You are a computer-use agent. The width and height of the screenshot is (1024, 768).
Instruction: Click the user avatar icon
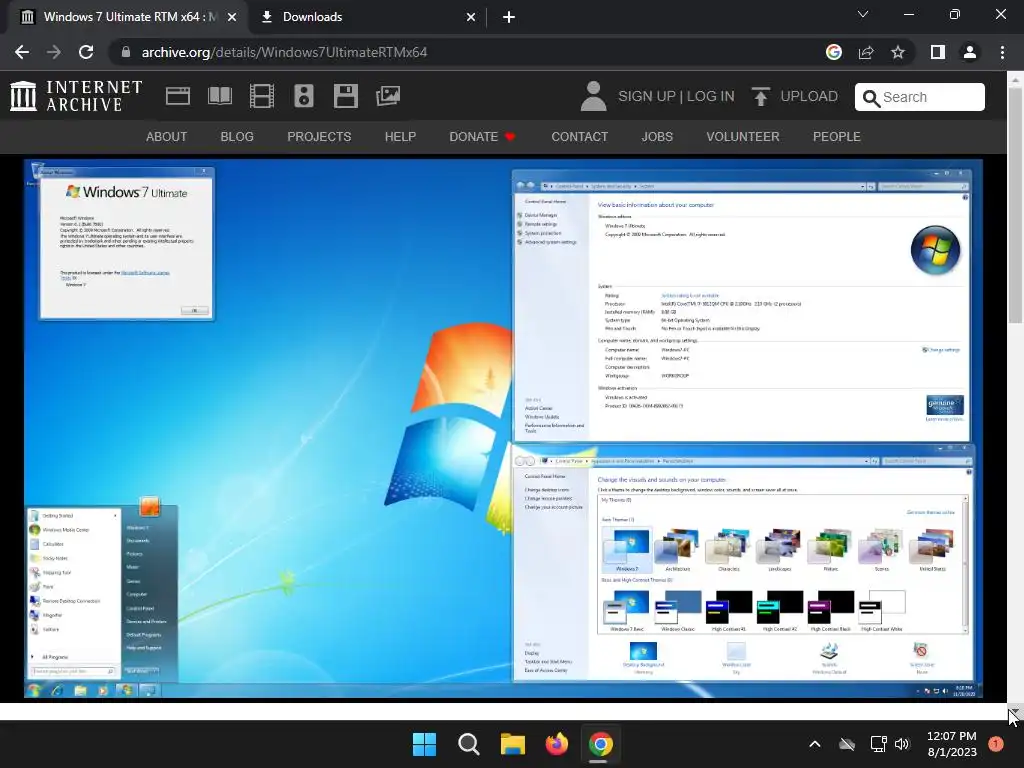coord(593,96)
